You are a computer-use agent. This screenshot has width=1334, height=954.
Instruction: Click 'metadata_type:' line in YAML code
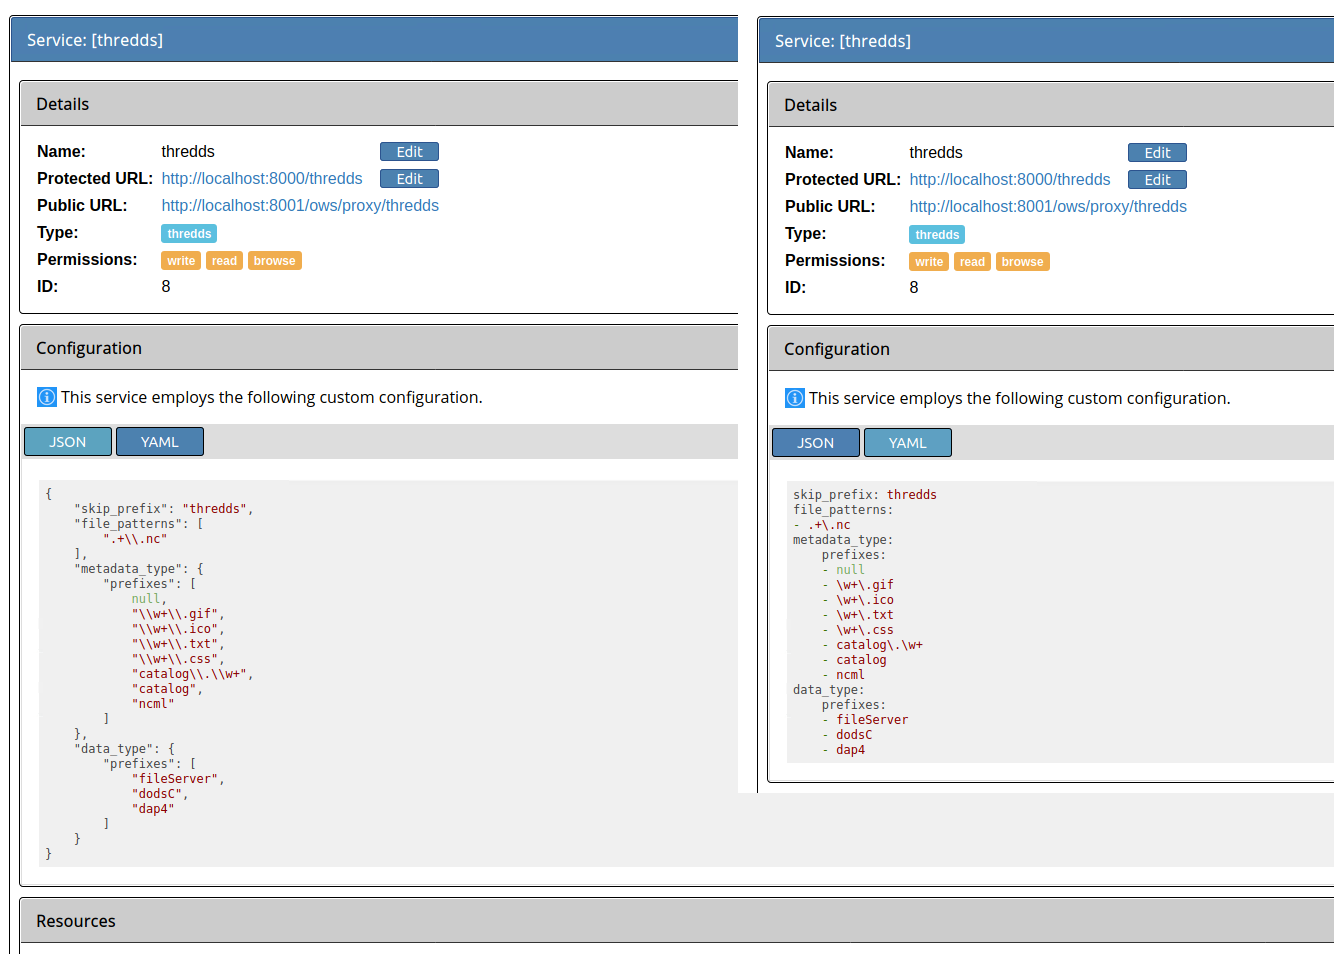click(x=843, y=540)
